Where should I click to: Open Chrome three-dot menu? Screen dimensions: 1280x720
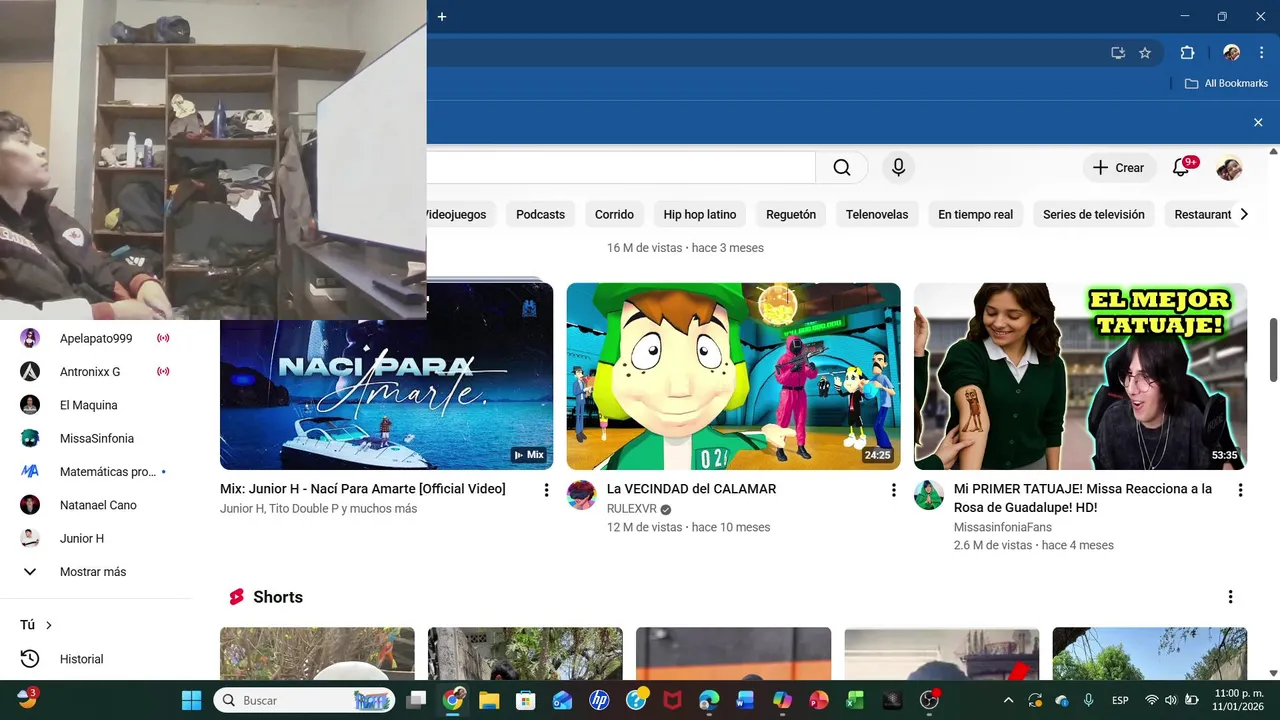point(1262,53)
